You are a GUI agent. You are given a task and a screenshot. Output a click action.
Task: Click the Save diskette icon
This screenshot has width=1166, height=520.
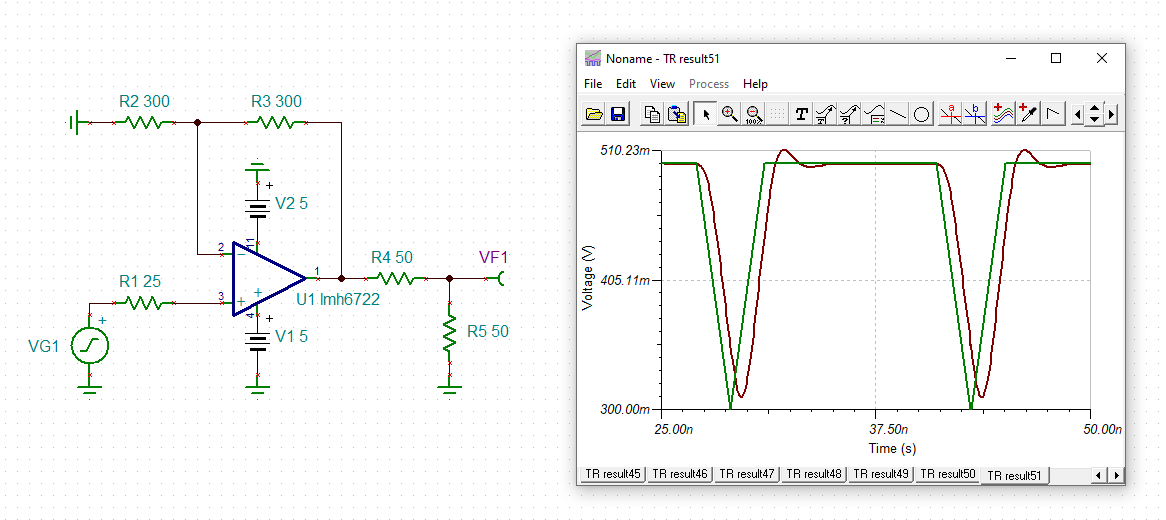(617, 114)
